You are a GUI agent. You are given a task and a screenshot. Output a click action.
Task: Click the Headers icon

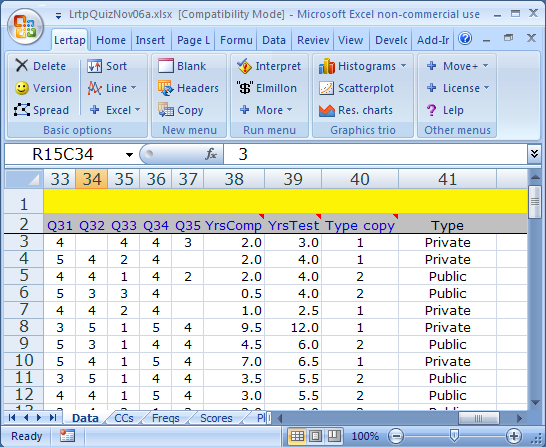[x=165, y=88]
